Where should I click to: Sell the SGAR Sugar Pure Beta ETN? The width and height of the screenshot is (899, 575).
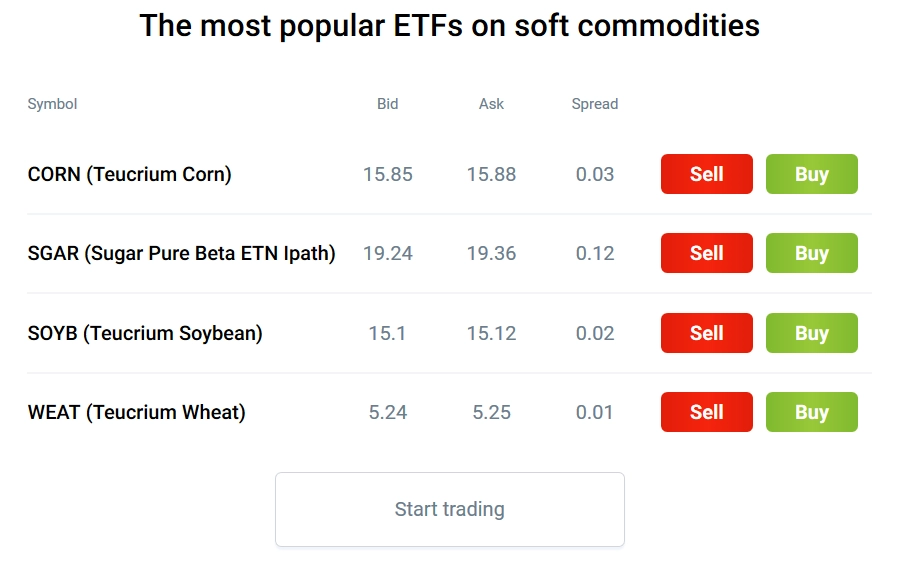click(x=706, y=253)
